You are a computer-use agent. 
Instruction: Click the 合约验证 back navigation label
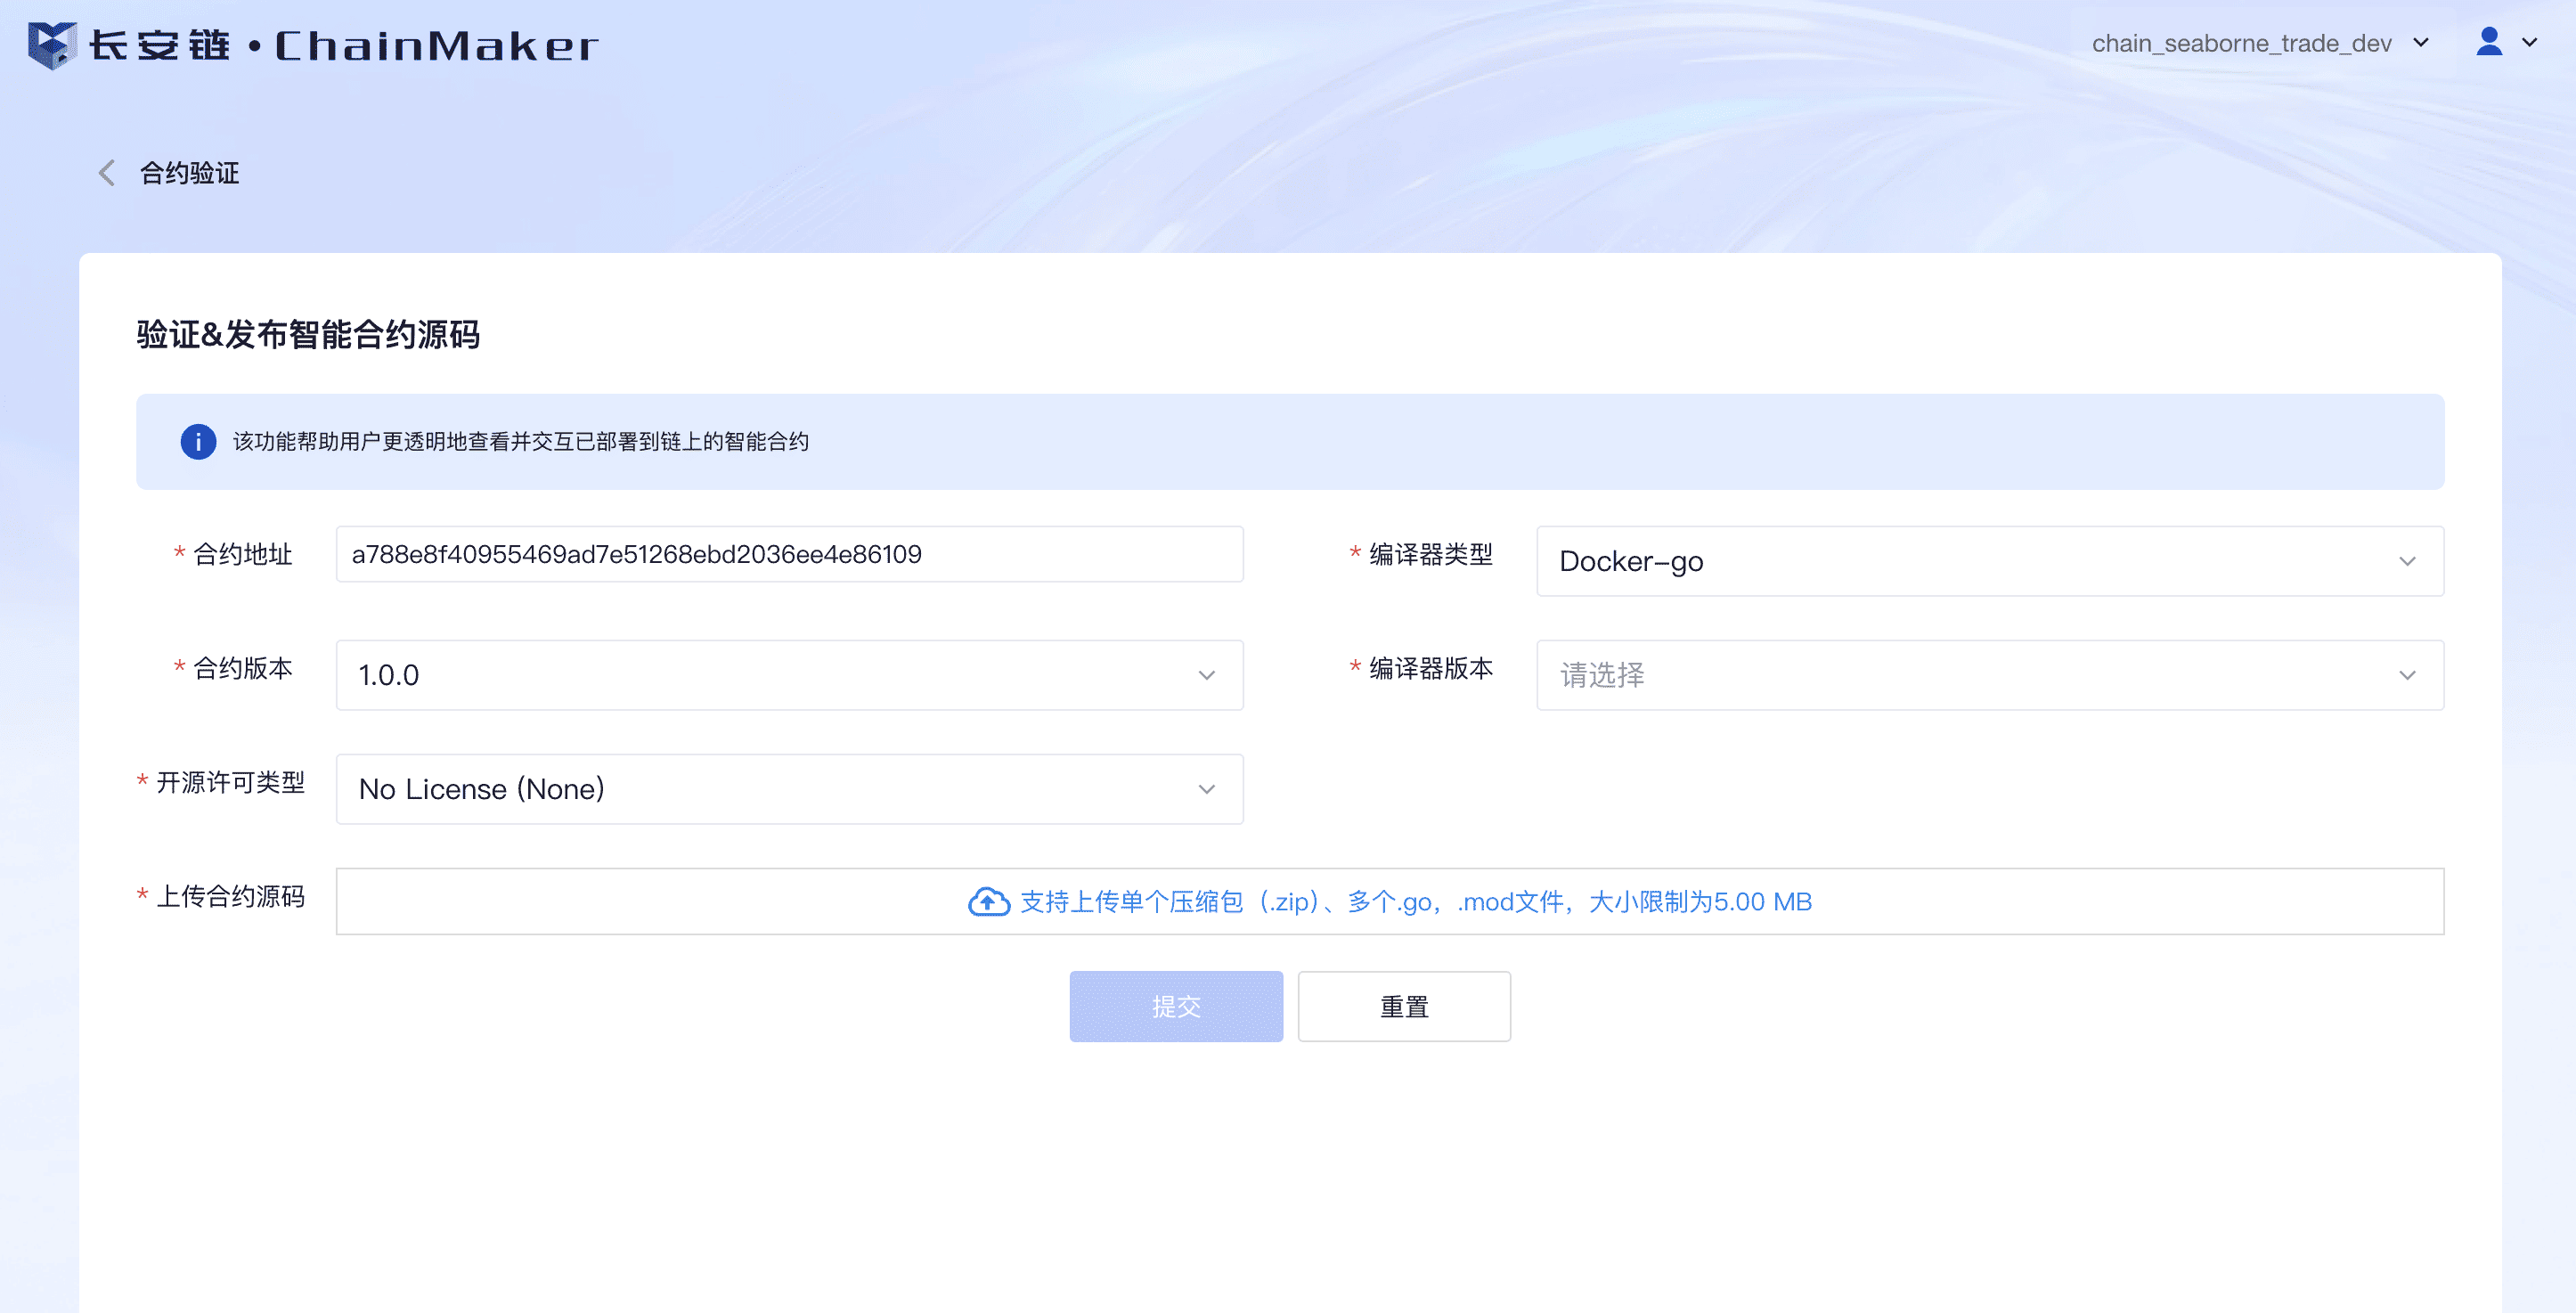click(x=189, y=173)
